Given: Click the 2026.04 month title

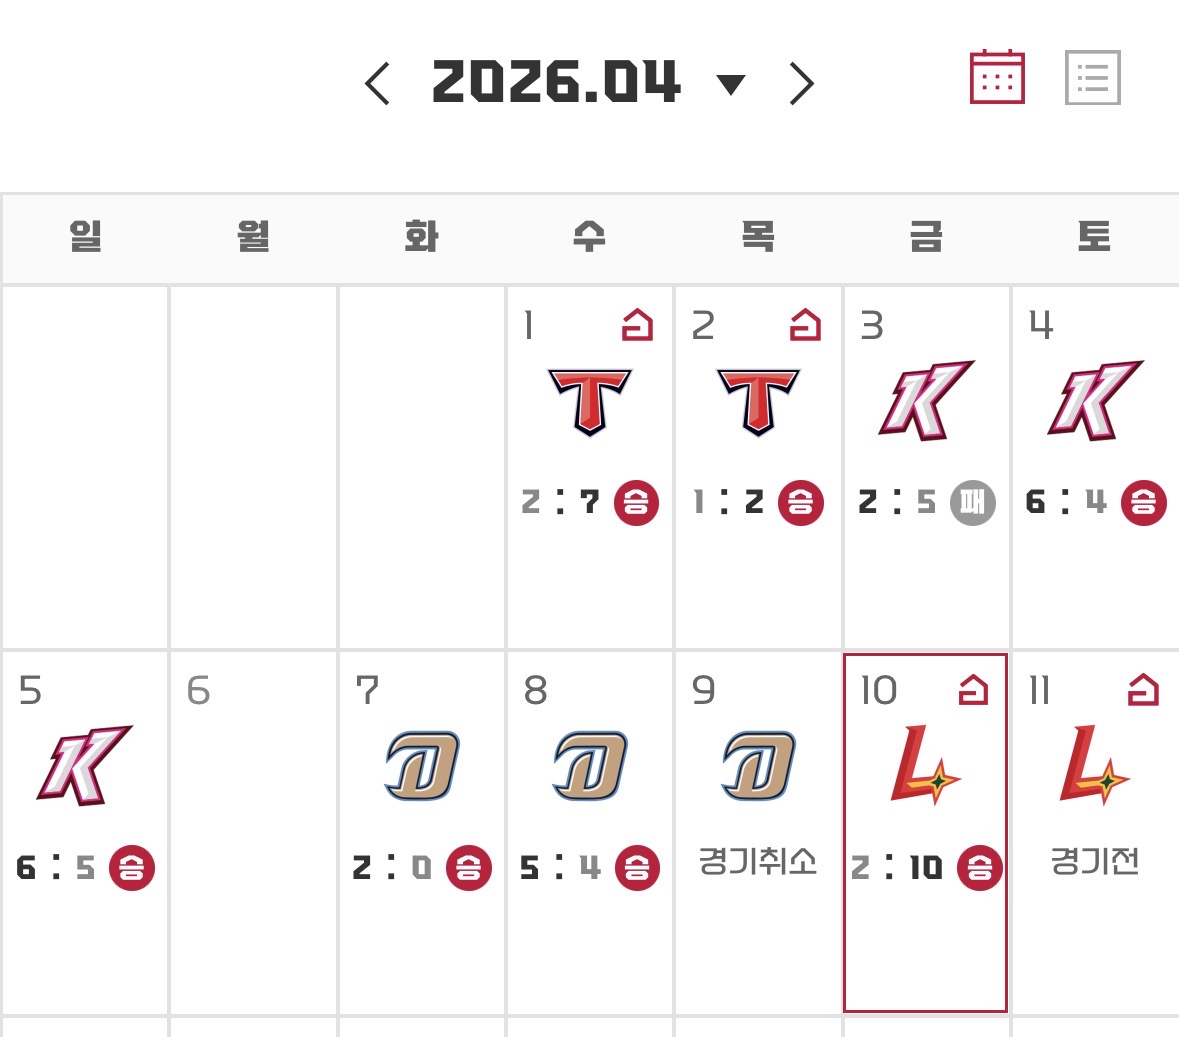Looking at the screenshot, I should [556, 82].
